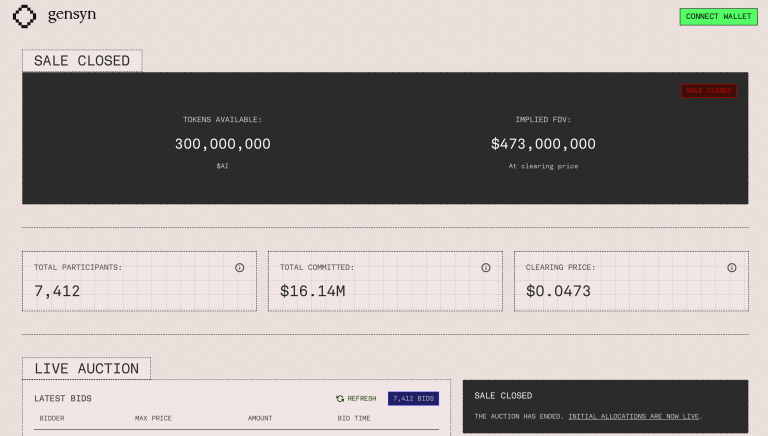Click the 7,412 Bids badge button

tap(413, 398)
